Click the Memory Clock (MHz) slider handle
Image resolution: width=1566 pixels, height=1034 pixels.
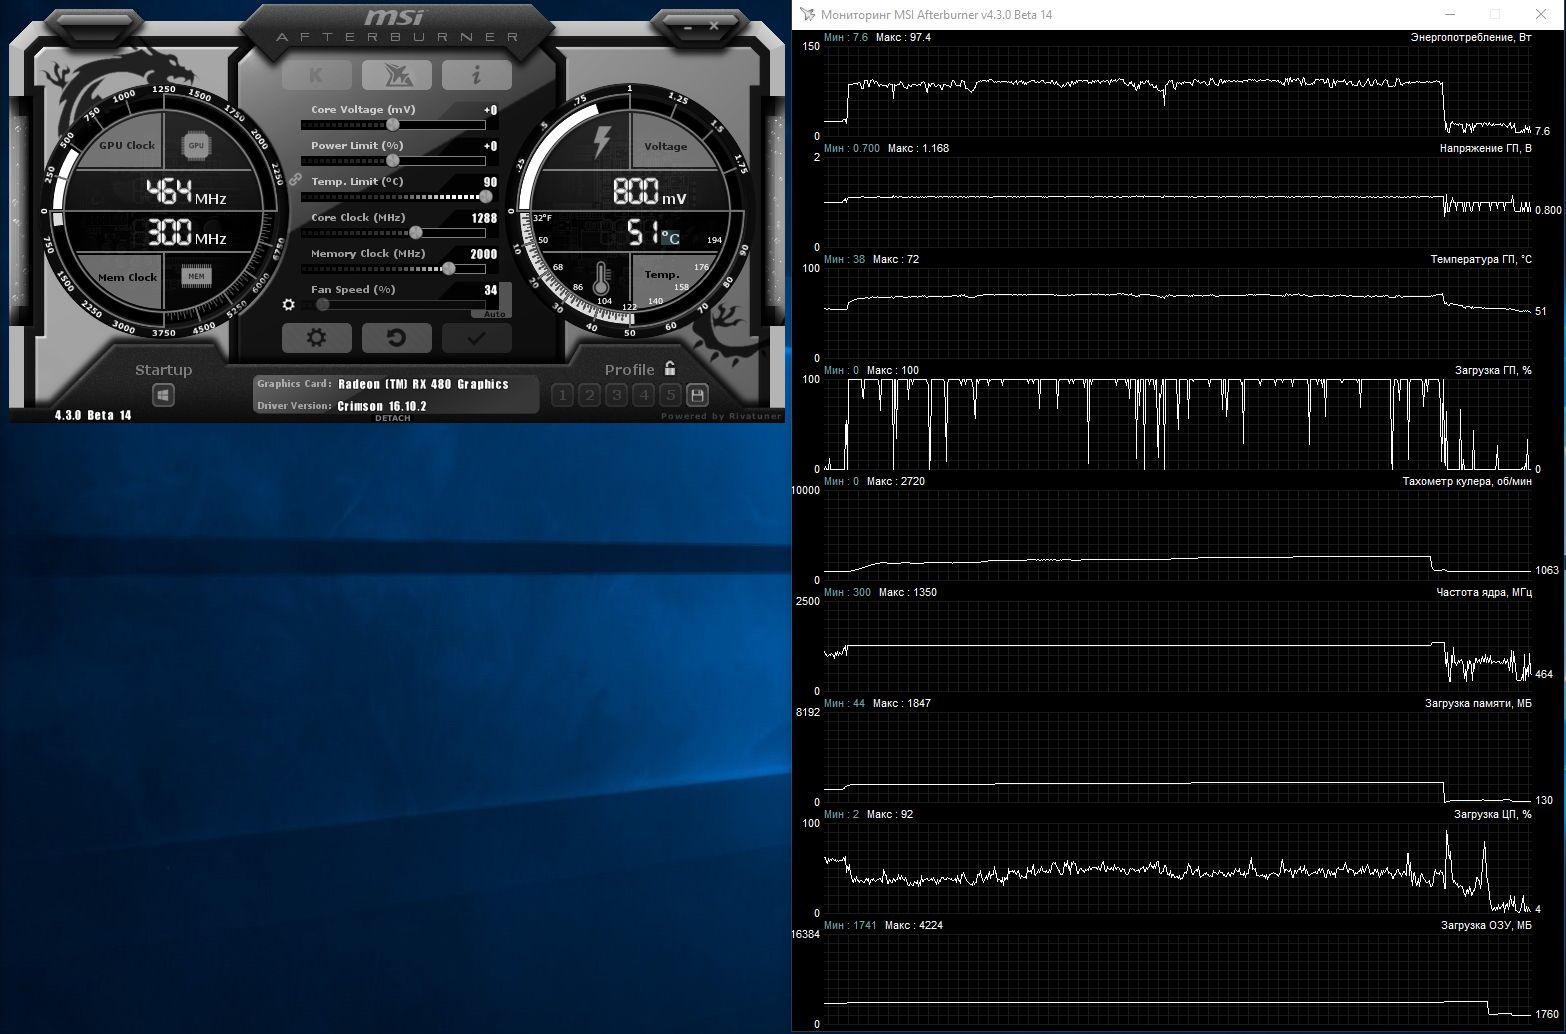pyautogui.click(x=449, y=269)
